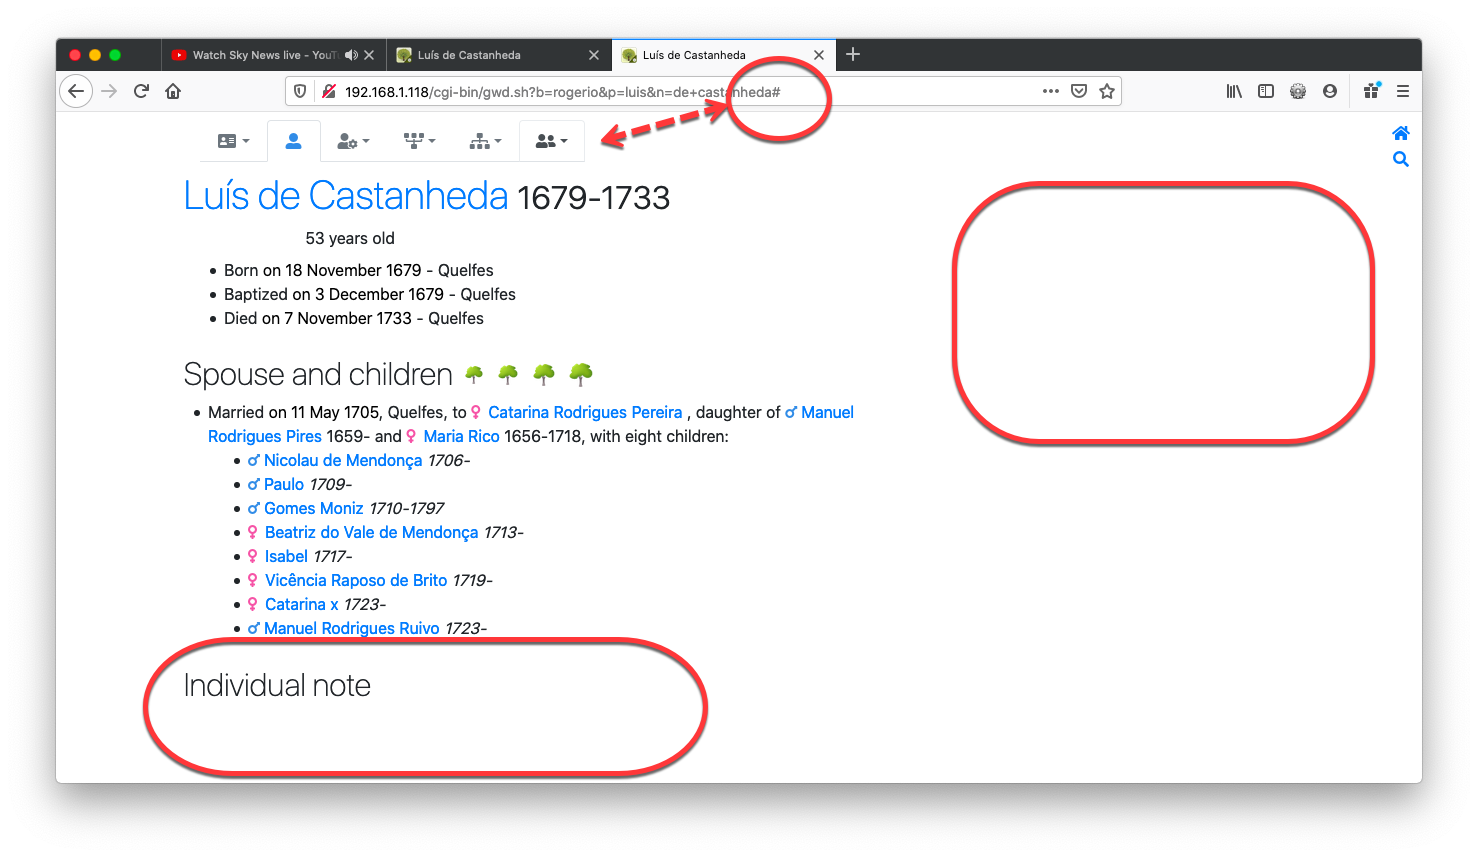Image resolution: width=1478 pixels, height=857 pixels.
Task: Open the relatives menu dropdown arrow
Action: [x=564, y=141]
